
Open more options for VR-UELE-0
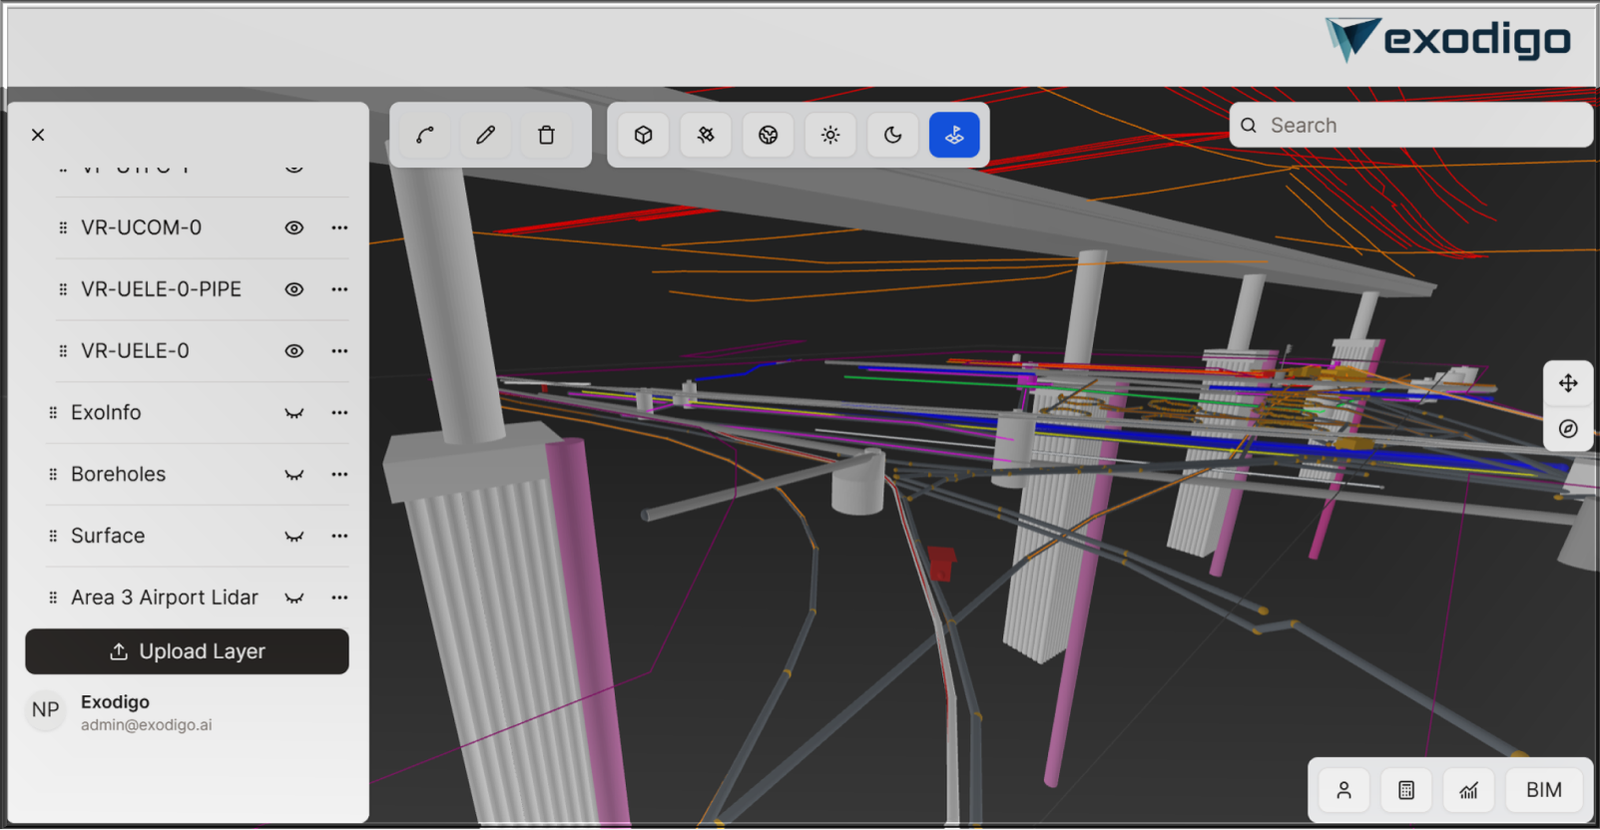pyautogui.click(x=340, y=351)
